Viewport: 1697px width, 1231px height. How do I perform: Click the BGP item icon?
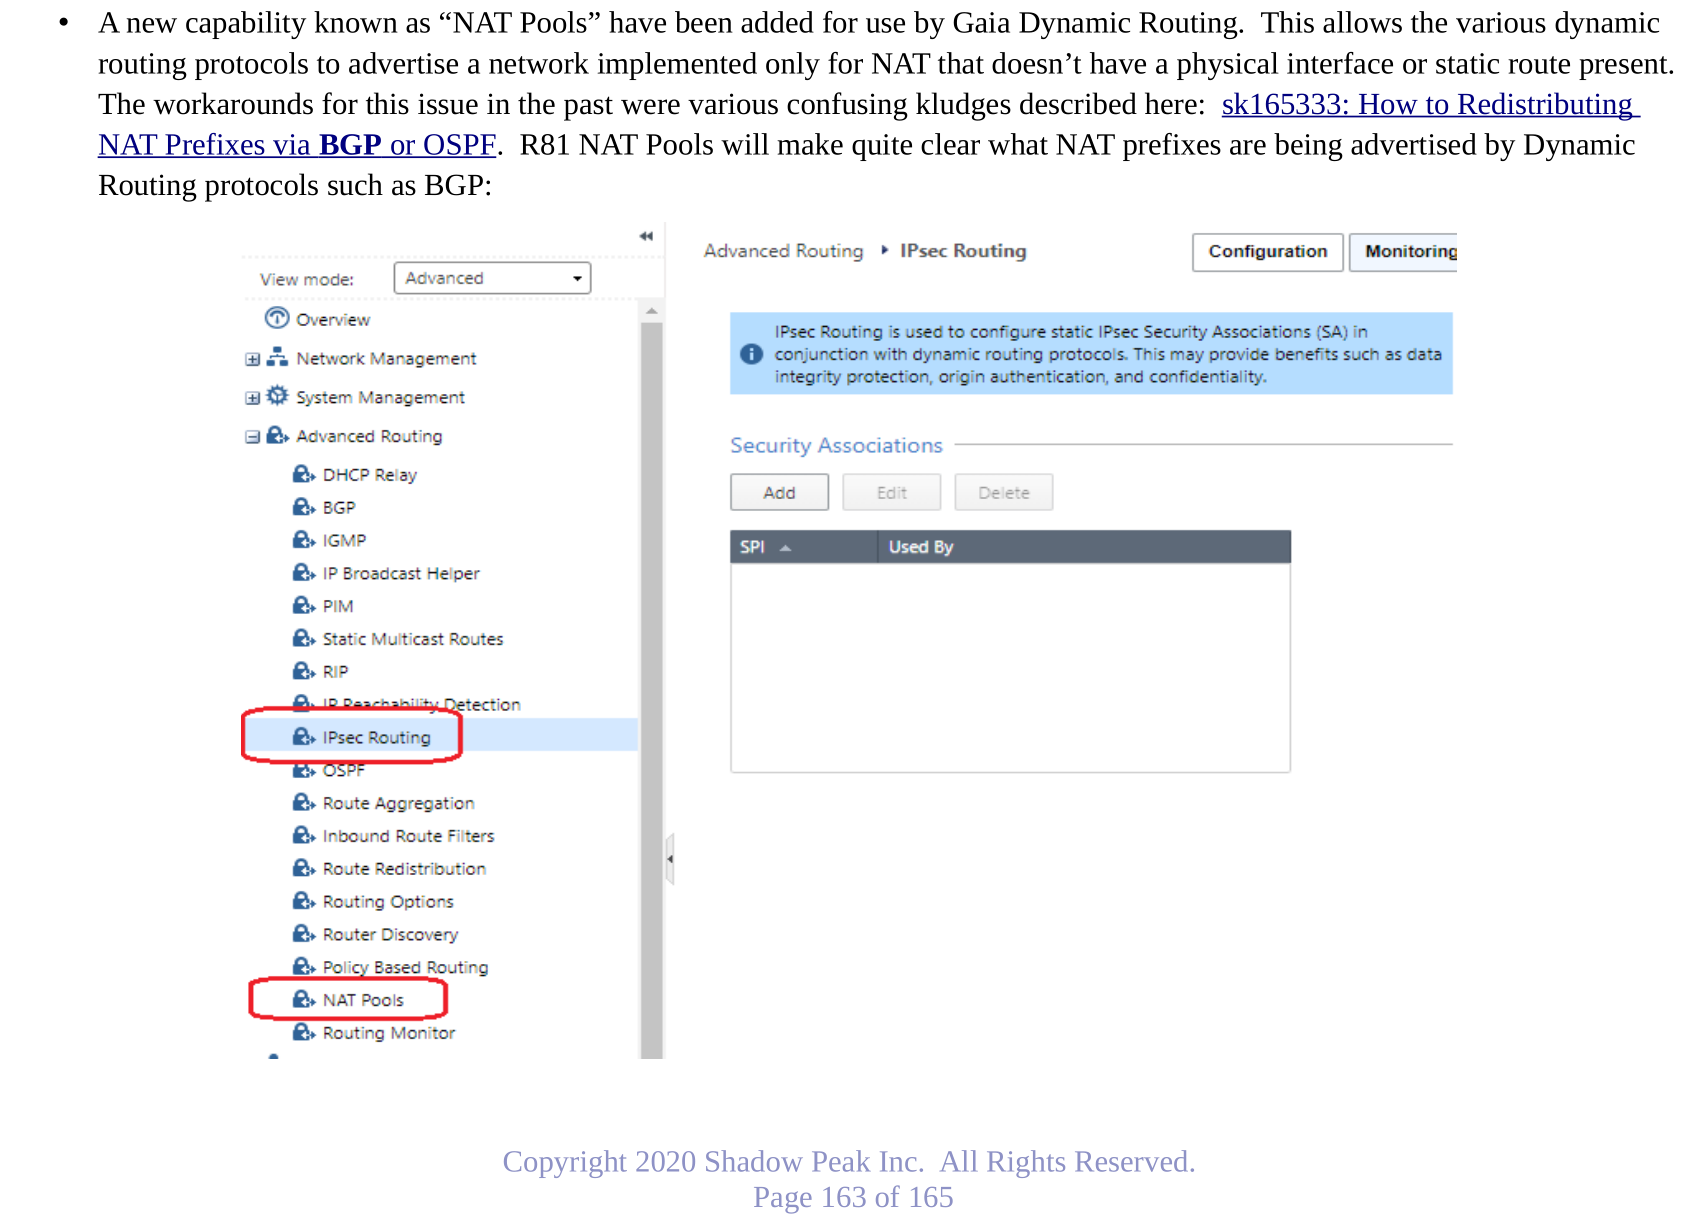point(303,507)
